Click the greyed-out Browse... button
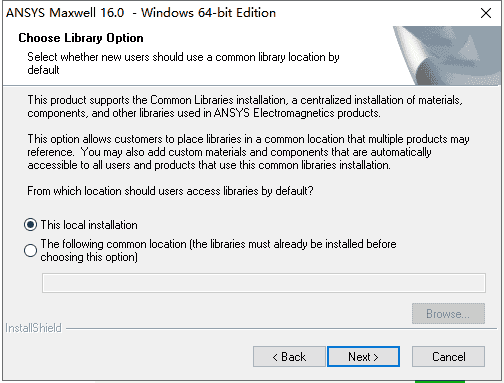Screen dimensions: 504x383 tap(448, 314)
